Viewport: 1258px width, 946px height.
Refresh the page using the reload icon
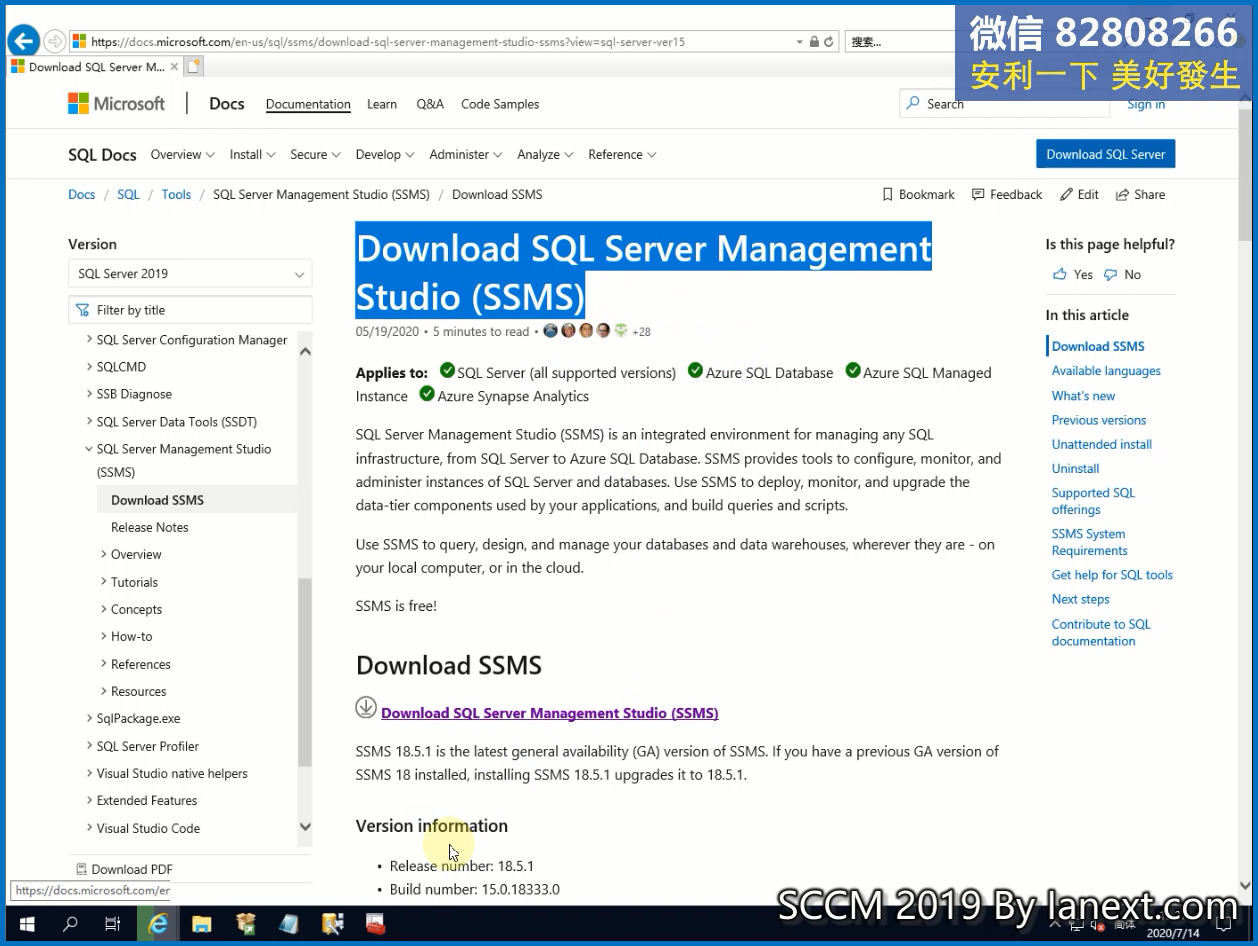click(x=829, y=42)
